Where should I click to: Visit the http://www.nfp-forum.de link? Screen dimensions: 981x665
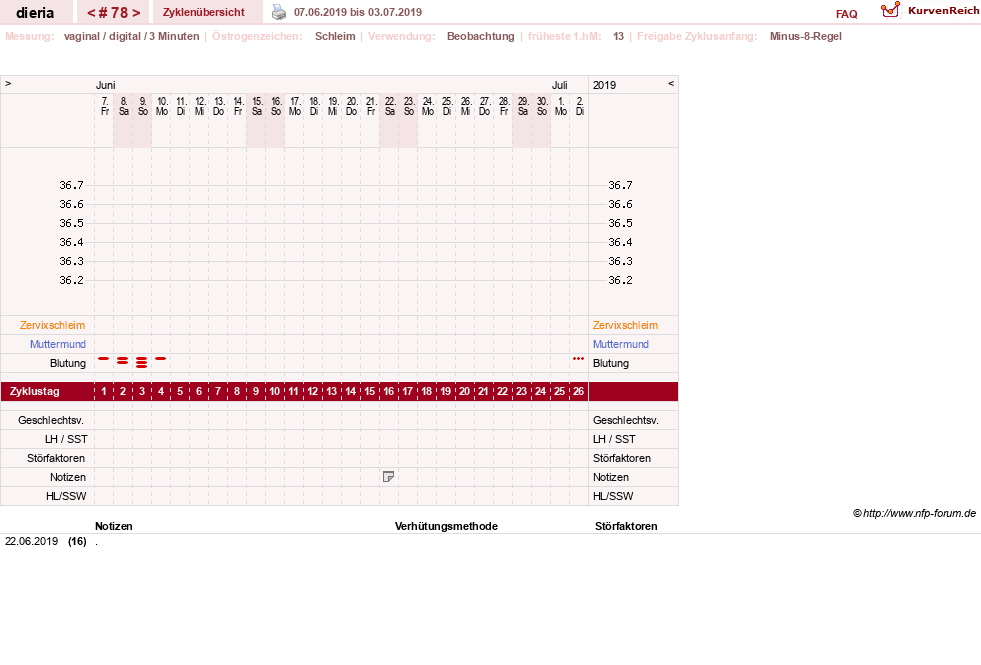coord(919,513)
